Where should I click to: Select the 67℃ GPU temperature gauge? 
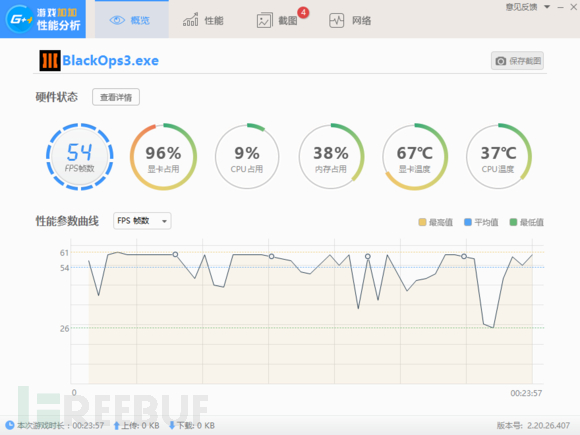[x=415, y=156]
